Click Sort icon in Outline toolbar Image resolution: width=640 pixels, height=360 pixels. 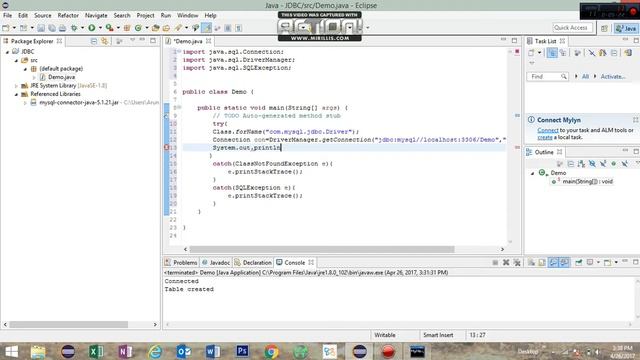click(x=581, y=164)
